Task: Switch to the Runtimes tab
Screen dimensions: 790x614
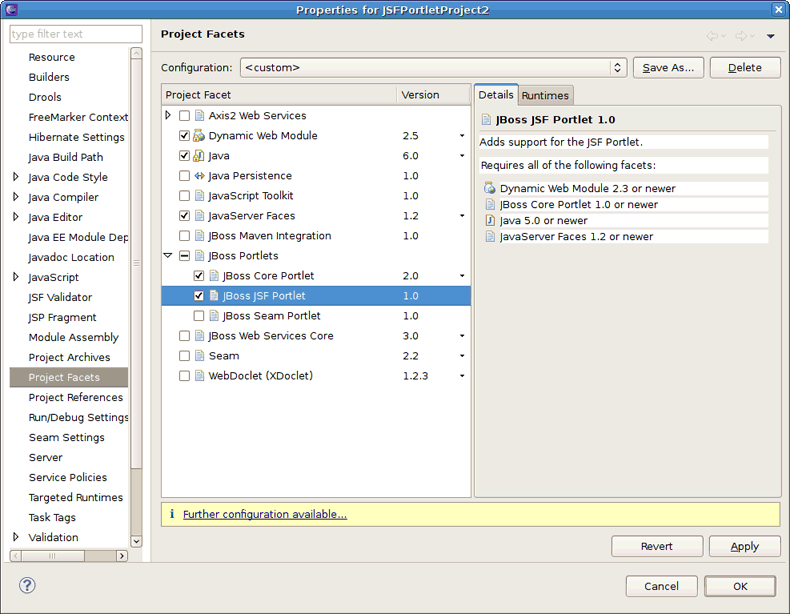Action: pos(545,95)
